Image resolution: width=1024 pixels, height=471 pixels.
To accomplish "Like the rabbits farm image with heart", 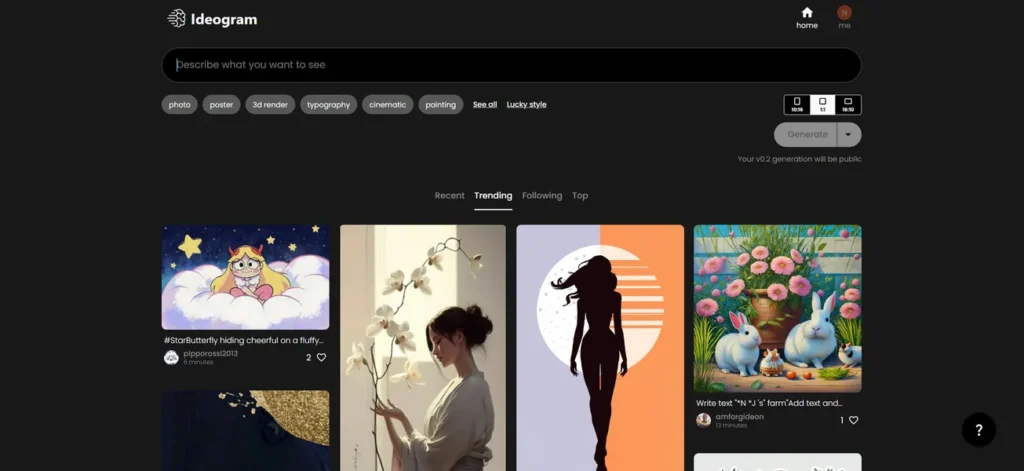I will (853, 420).
